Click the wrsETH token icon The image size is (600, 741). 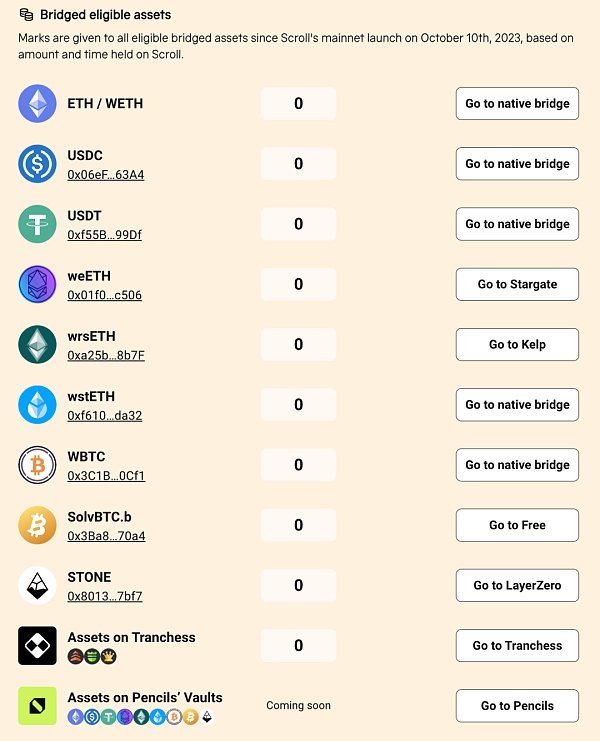[38, 345]
